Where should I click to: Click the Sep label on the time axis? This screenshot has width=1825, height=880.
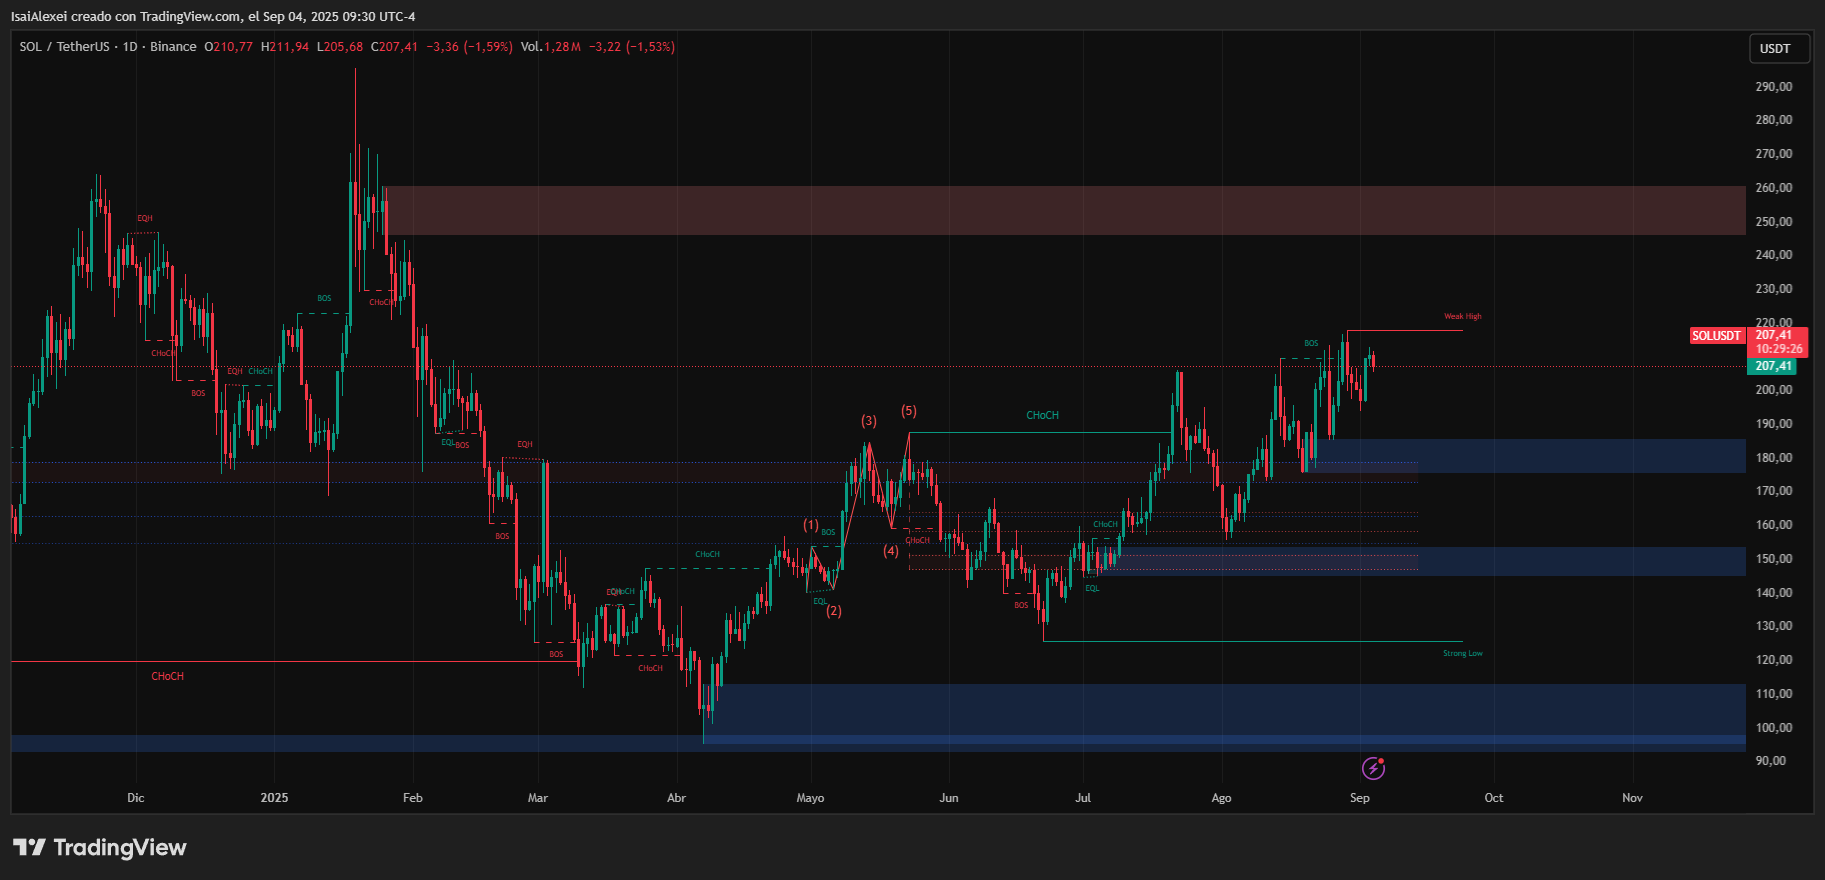pos(1359,798)
